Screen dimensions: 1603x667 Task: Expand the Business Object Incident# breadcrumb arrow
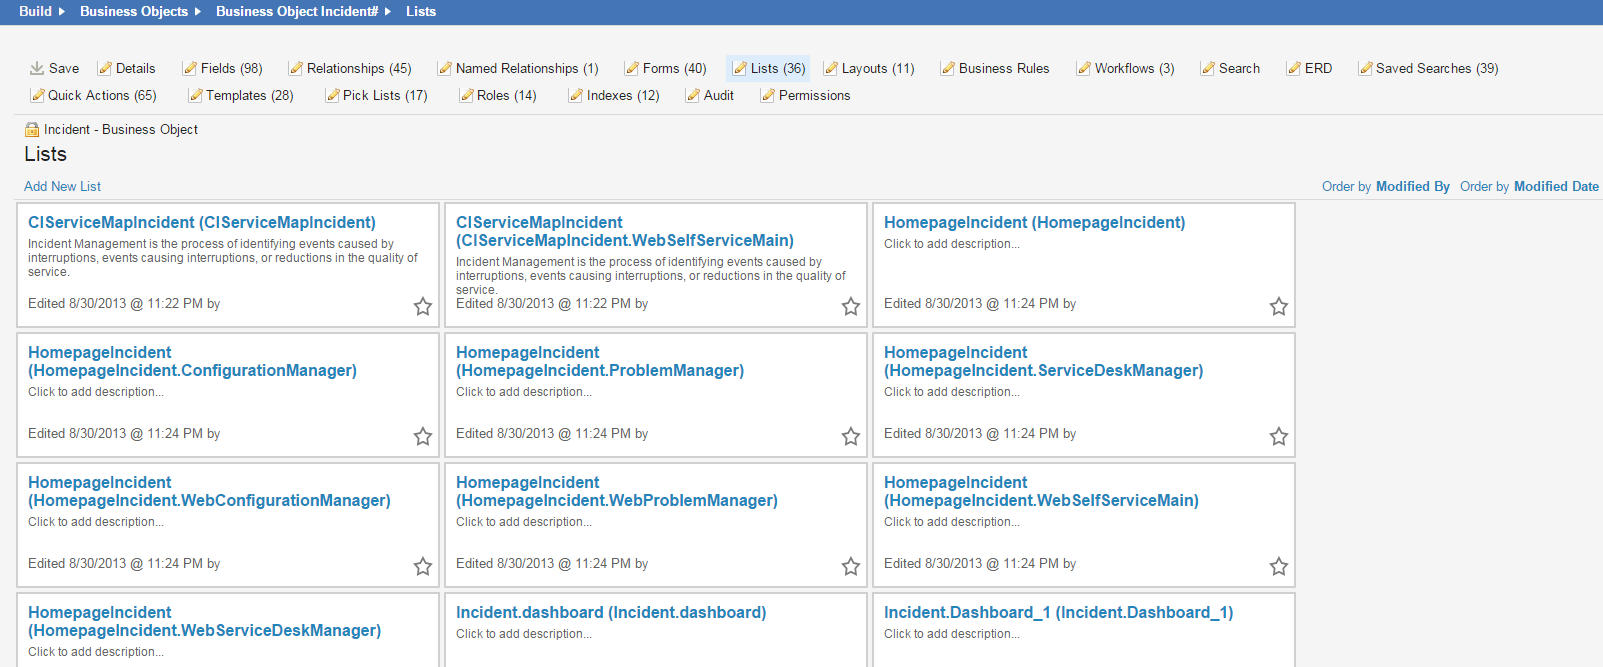coord(387,11)
